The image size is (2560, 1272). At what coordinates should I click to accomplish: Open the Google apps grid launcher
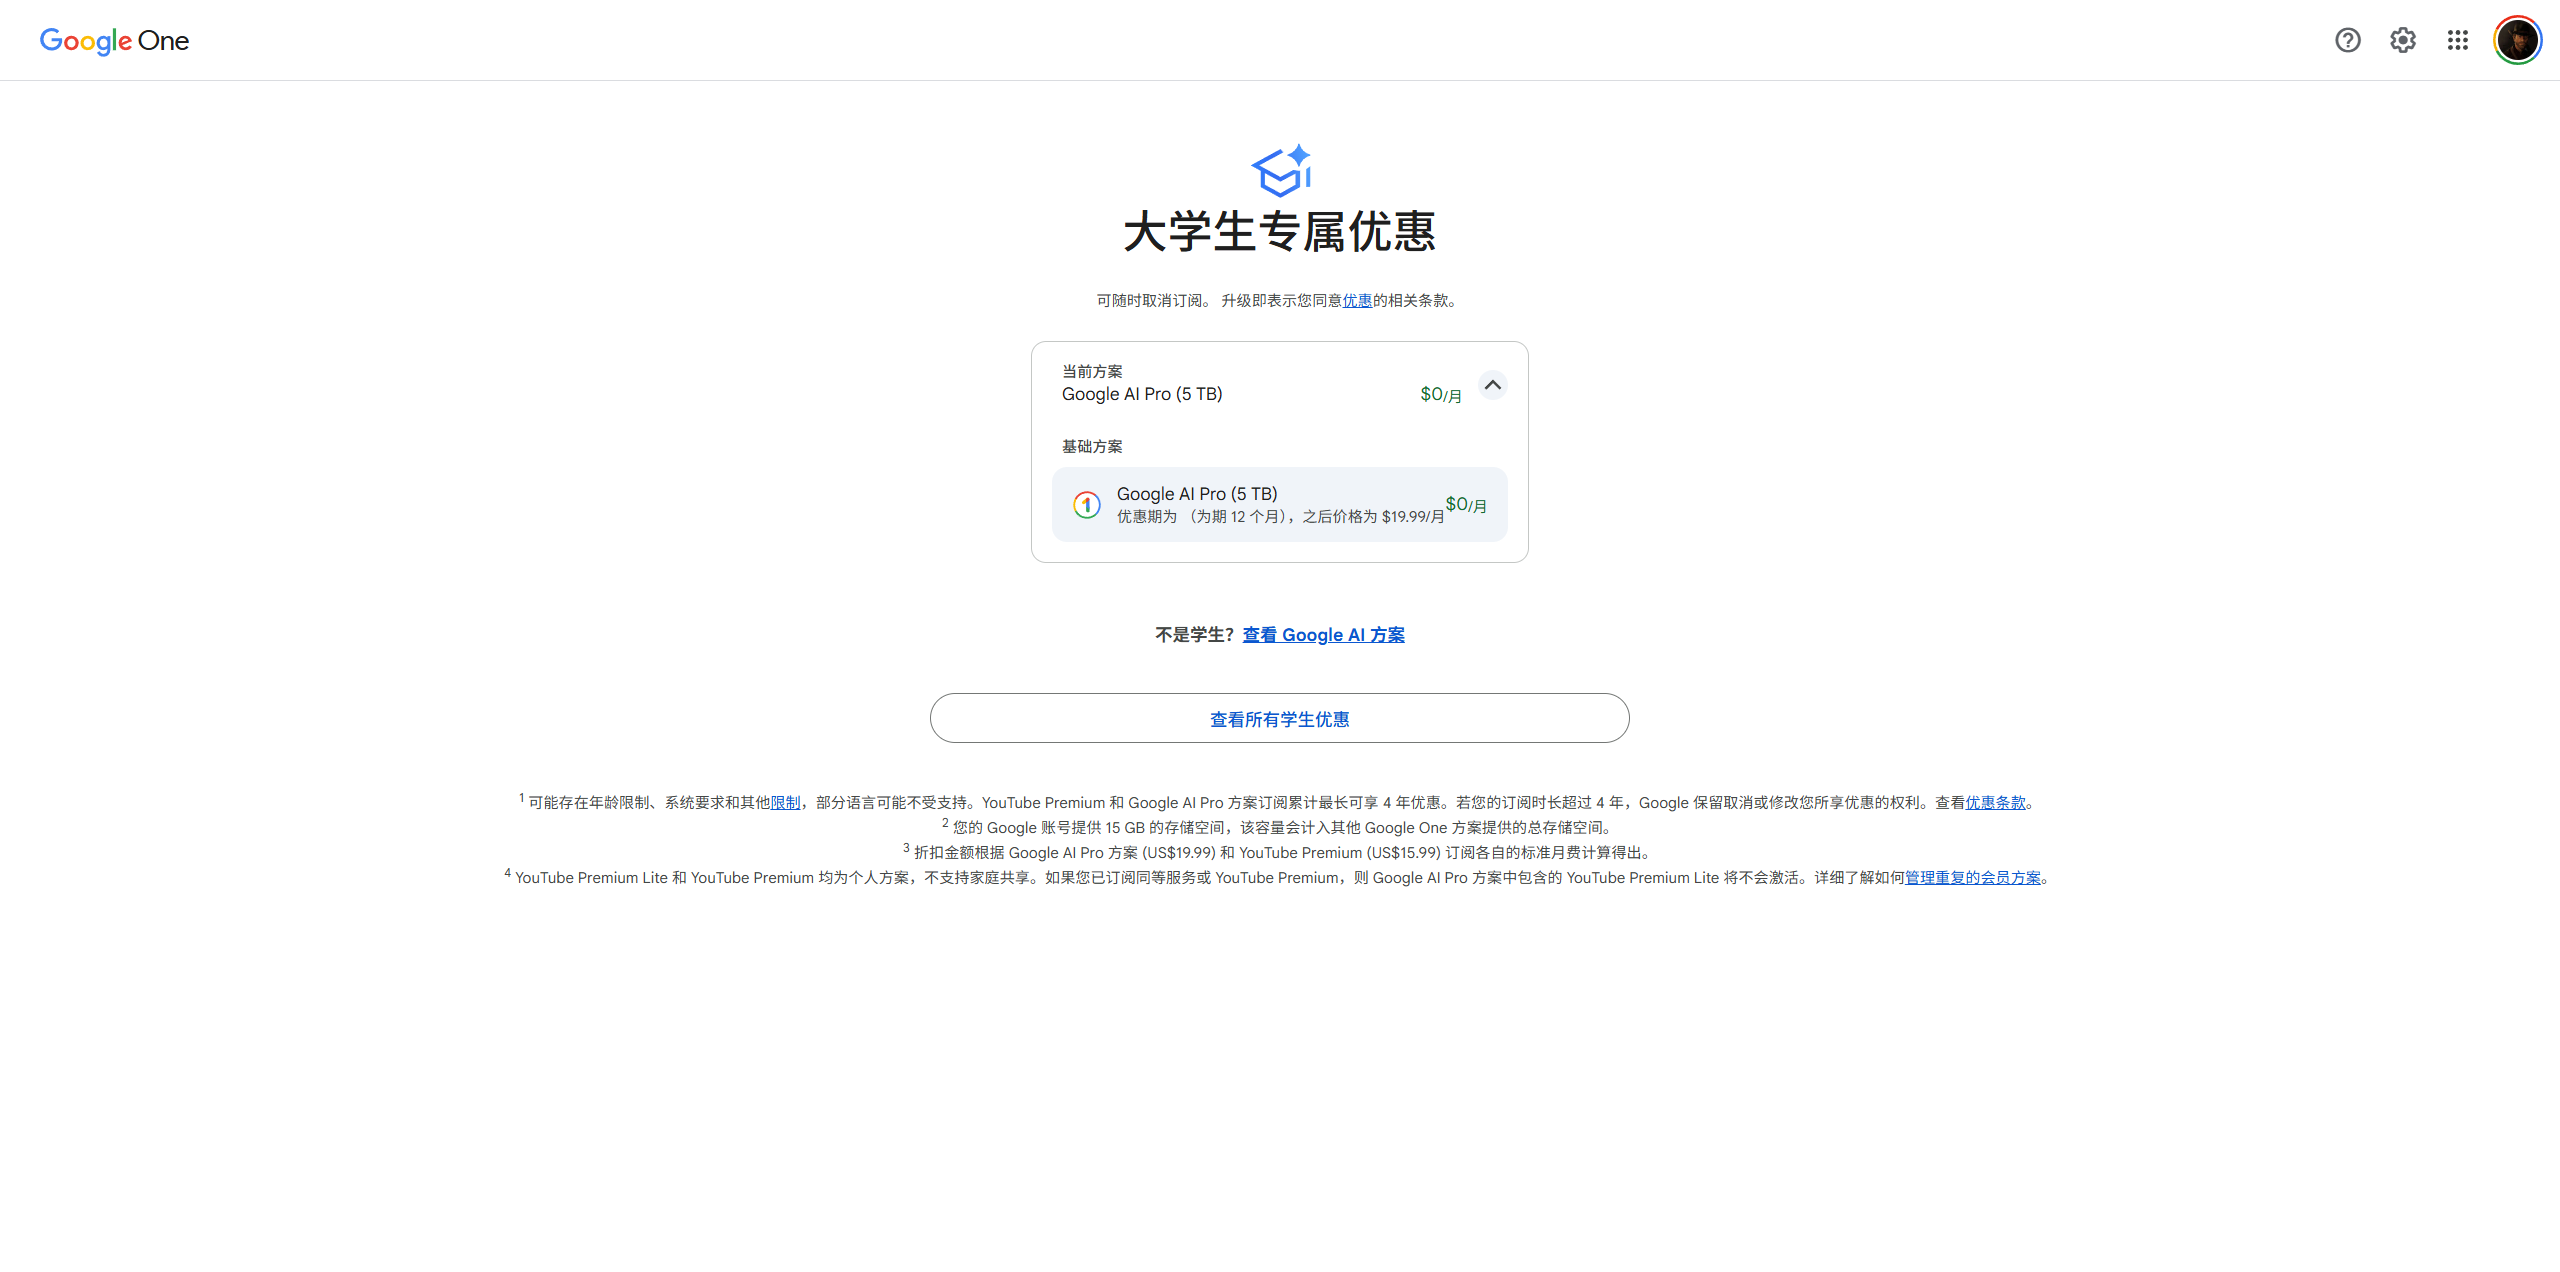click(2458, 40)
